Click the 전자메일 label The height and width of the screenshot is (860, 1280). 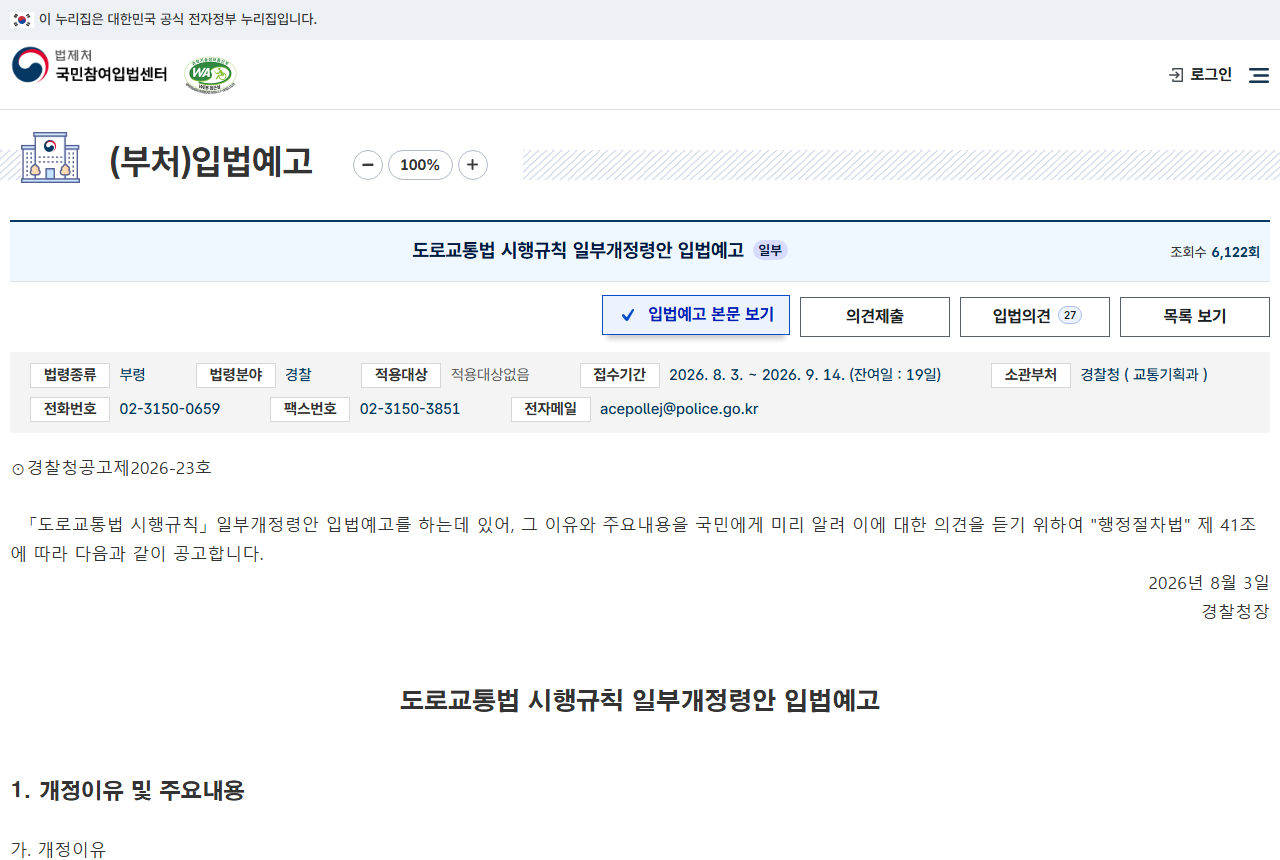pyautogui.click(x=551, y=409)
